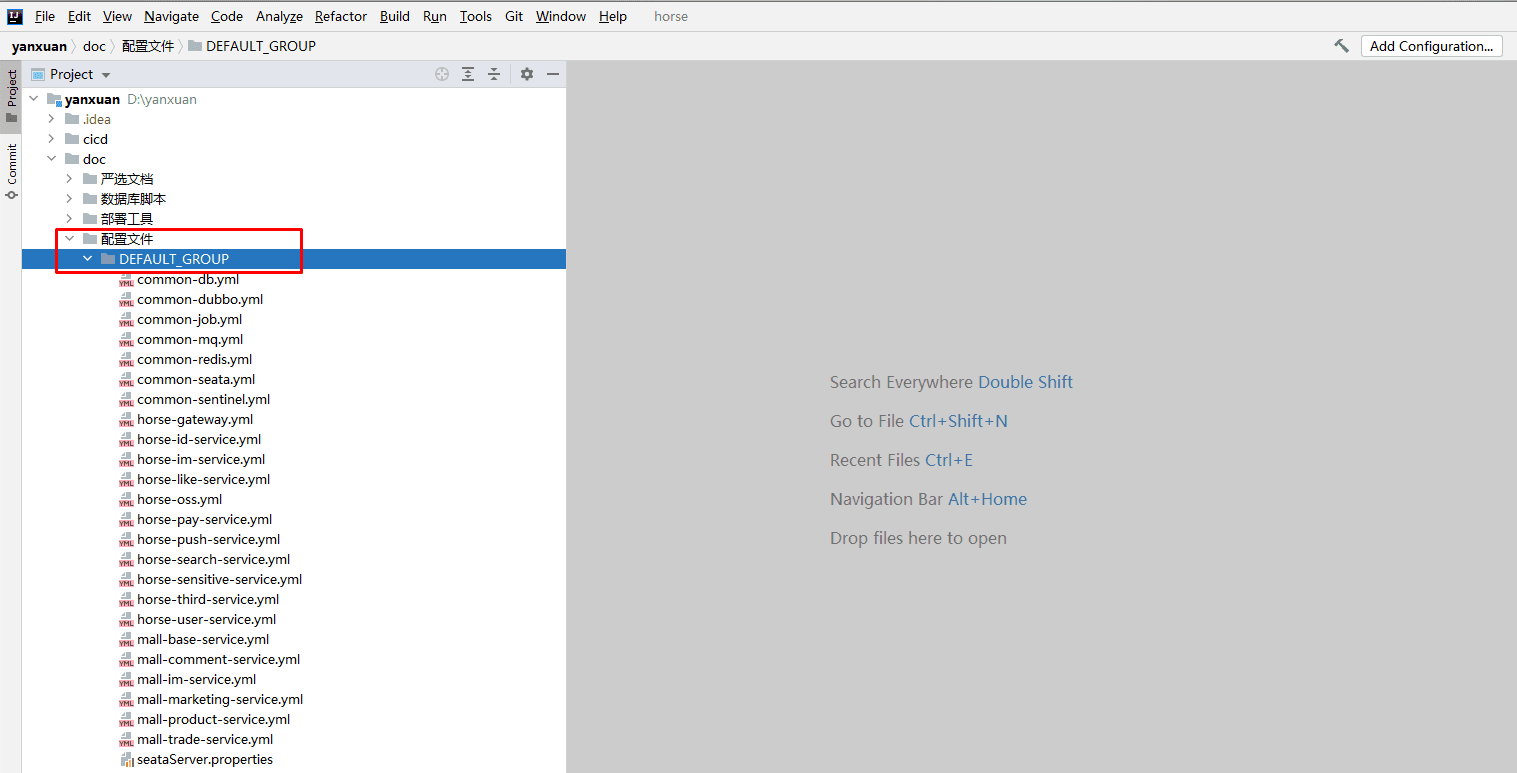Screen dimensions: 1517x773
Task: Open the Project panel settings gear
Action: [527, 74]
